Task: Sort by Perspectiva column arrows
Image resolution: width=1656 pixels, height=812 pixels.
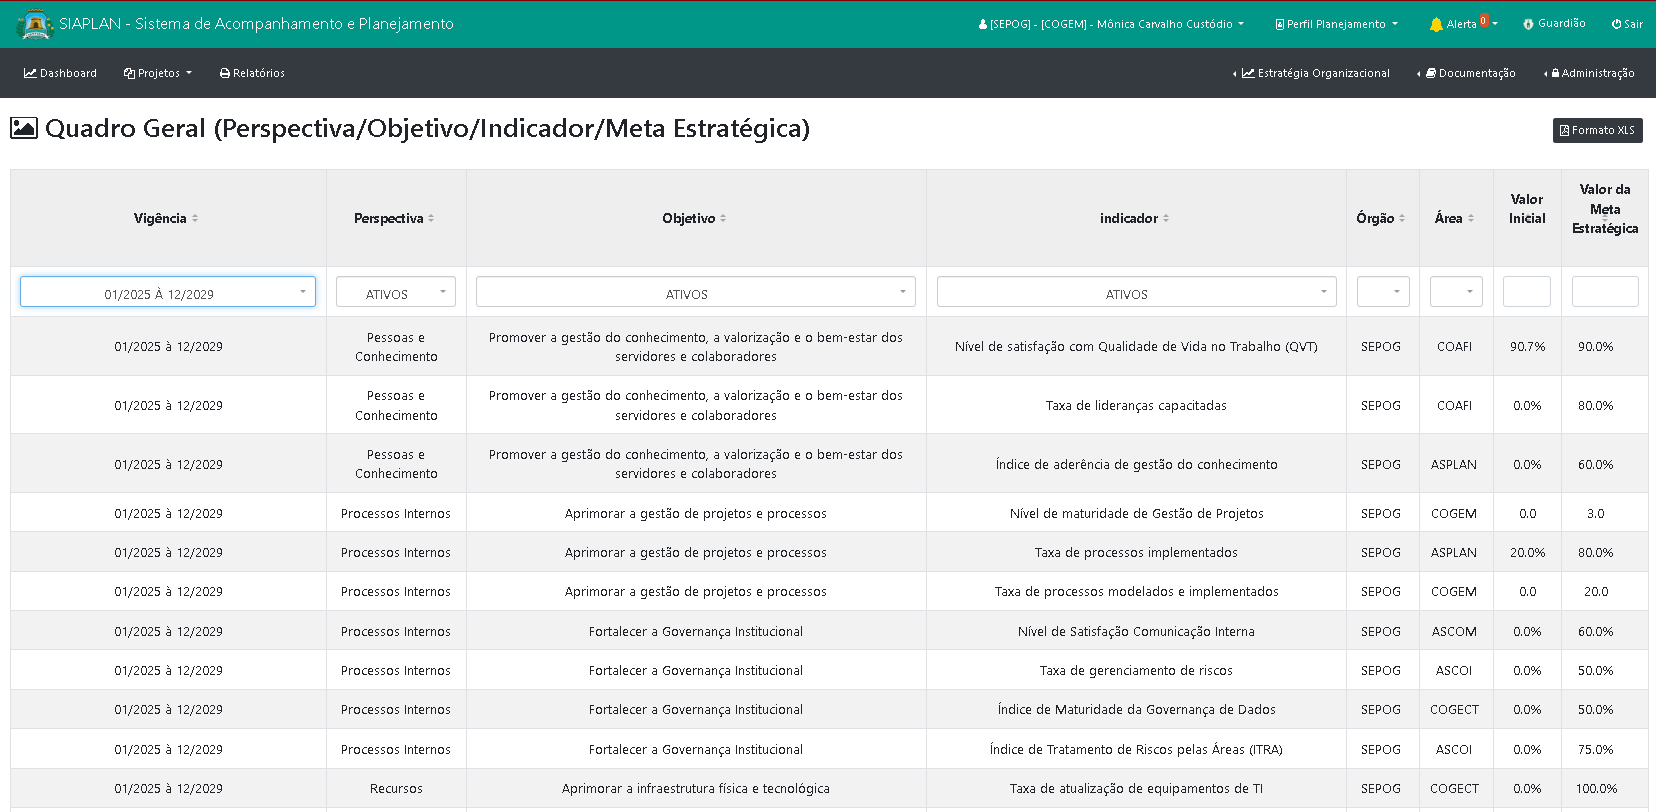Action: coord(431,218)
